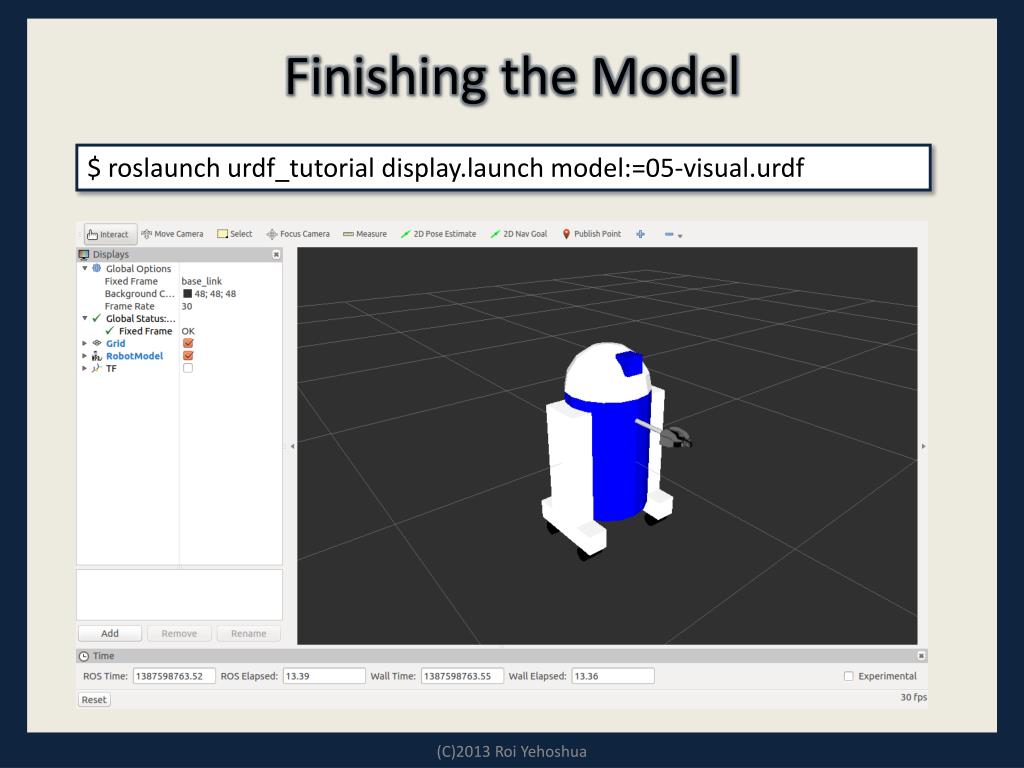Click the Global Status checkmark icon

(x=97, y=318)
